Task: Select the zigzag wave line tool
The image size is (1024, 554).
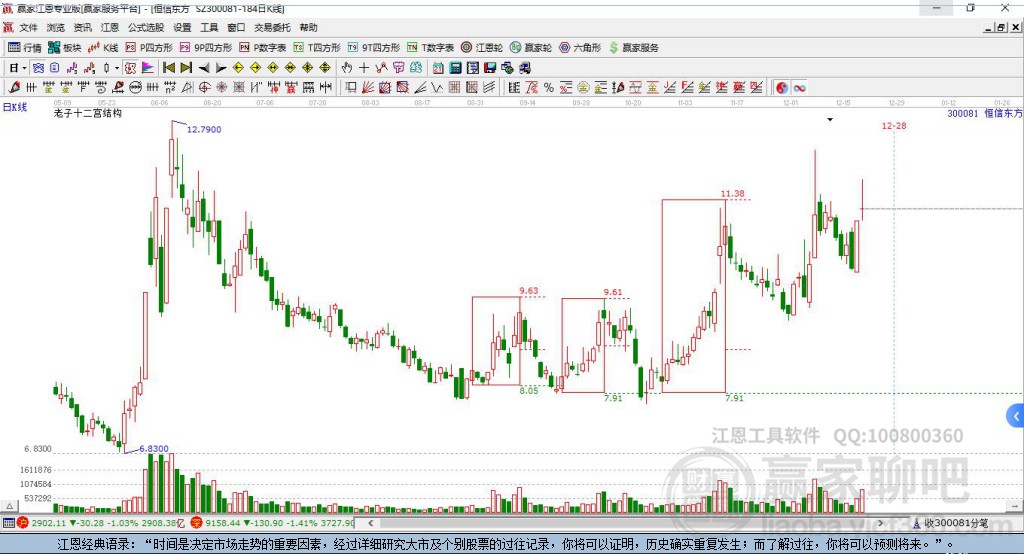Action: point(437,88)
